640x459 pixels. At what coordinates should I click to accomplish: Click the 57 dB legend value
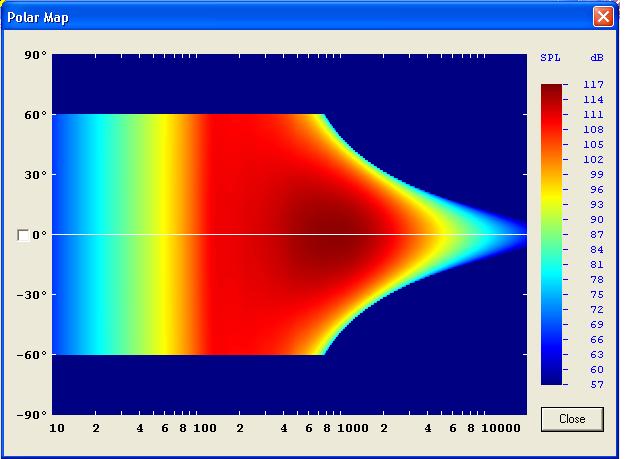(x=597, y=384)
